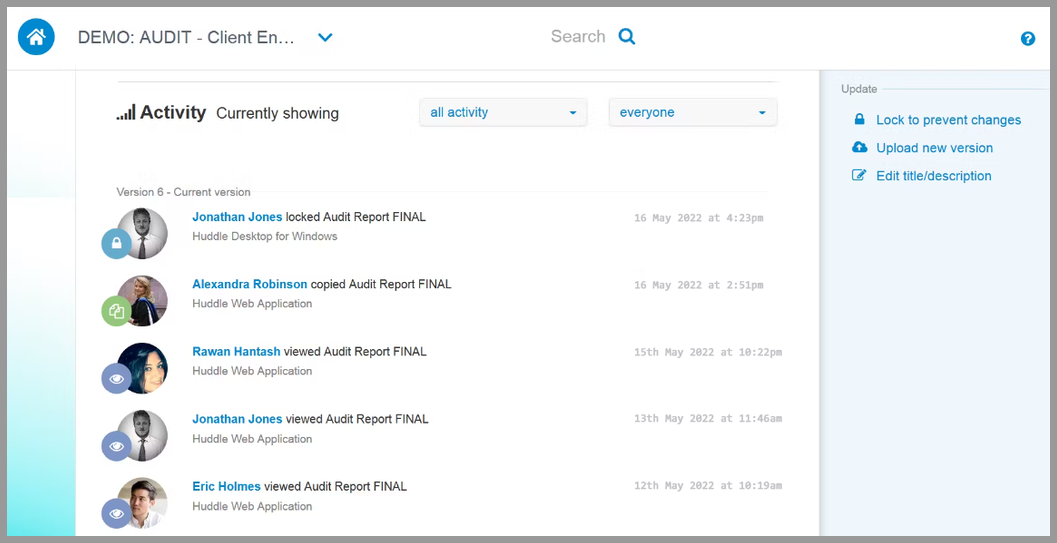Click the lock badge on Jonathan Jones's avatar

click(117, 243)
